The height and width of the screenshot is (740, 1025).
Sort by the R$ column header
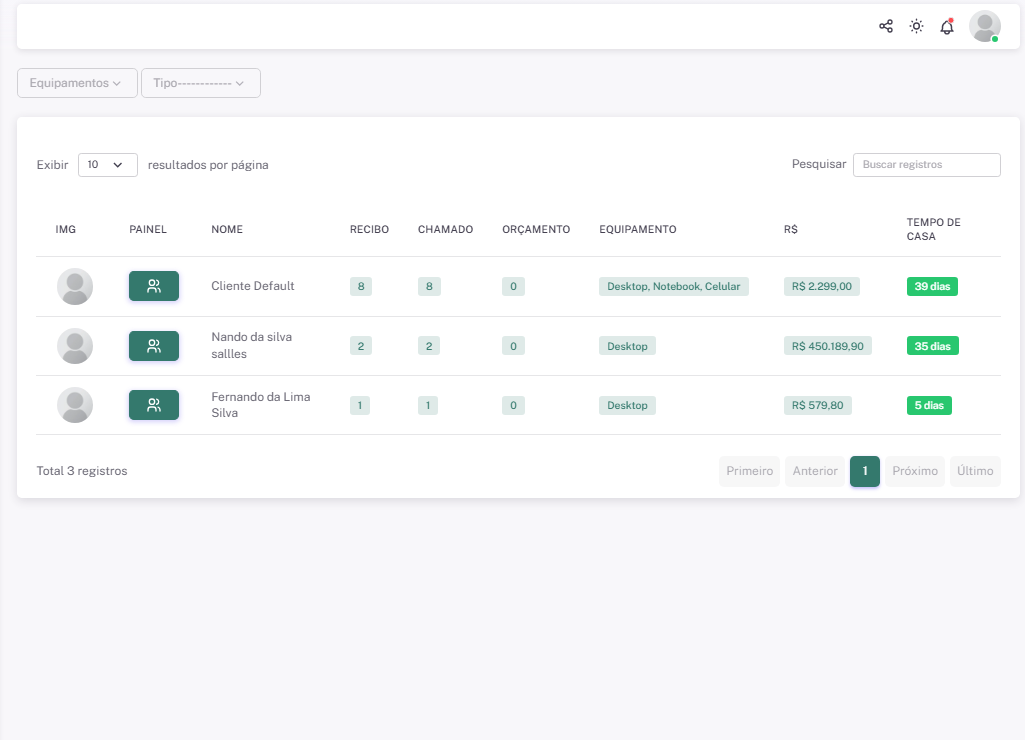(791, 229)
